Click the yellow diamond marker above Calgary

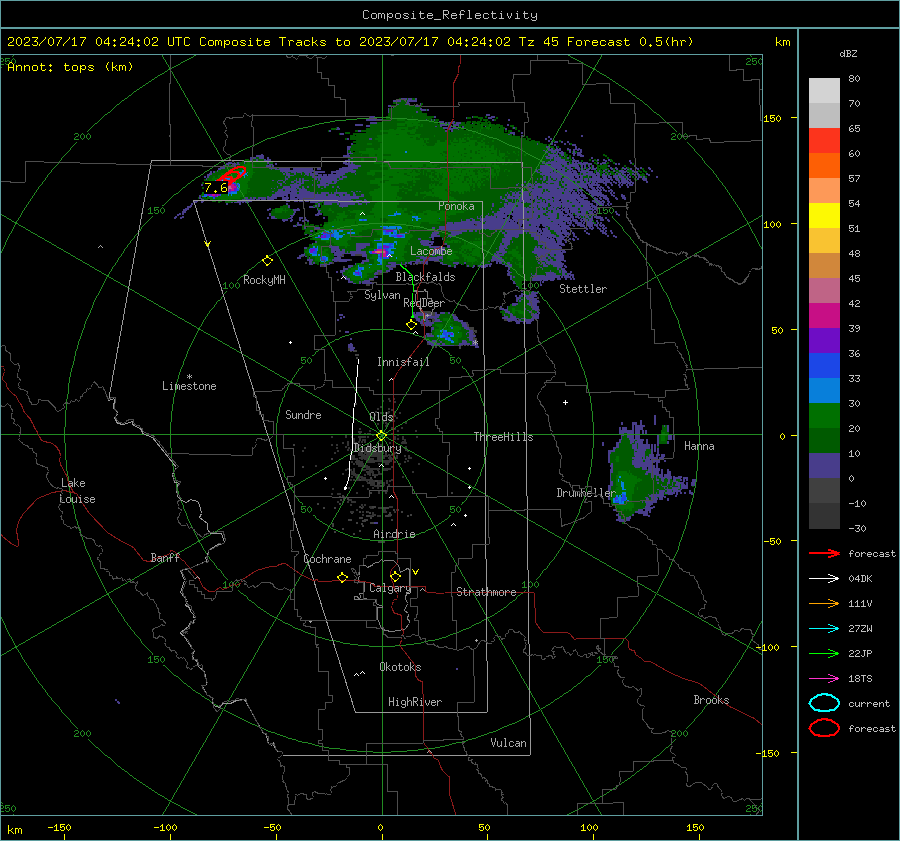point(395,576)
